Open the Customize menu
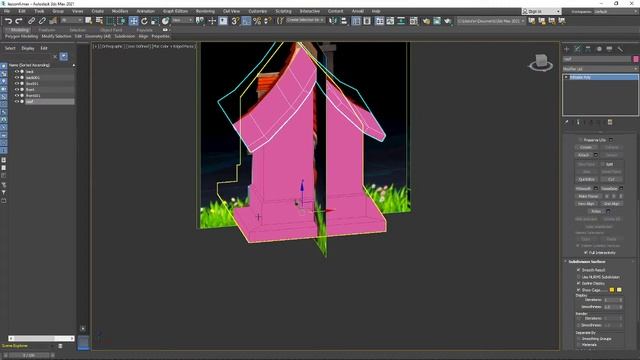Screen dimensions: 640x360 258,11
